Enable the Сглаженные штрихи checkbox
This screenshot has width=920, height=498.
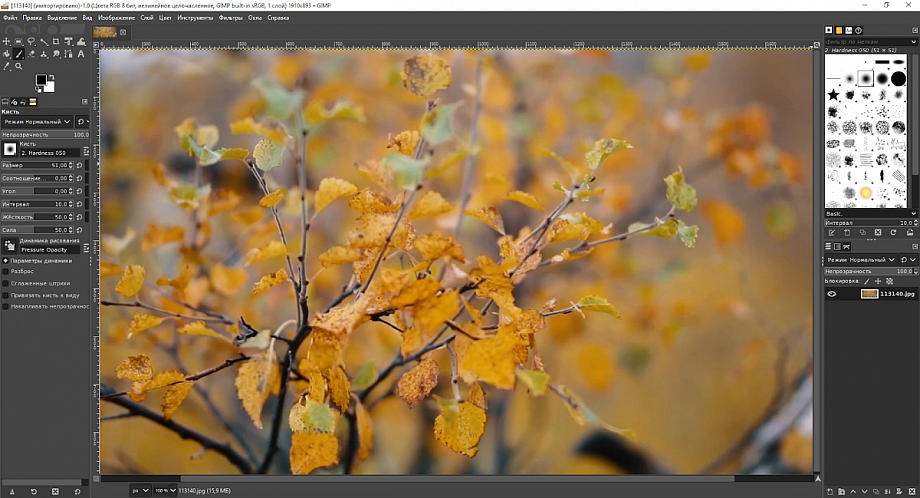tap(5, 283)
